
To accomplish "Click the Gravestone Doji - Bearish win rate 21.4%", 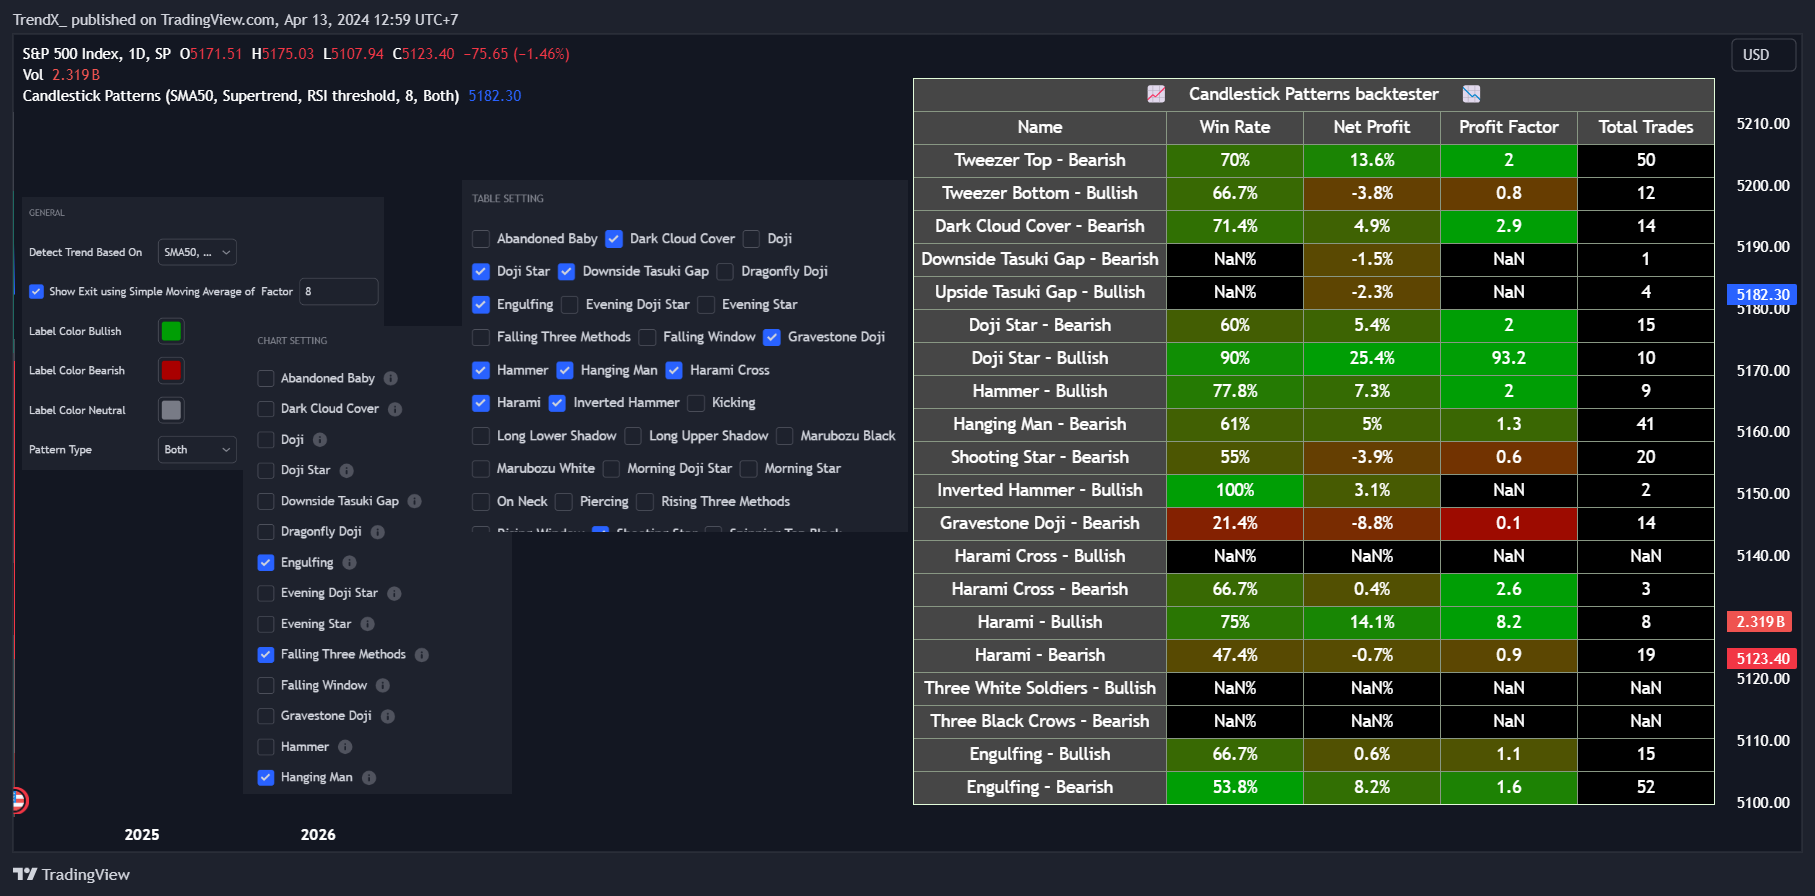I will click(1235, 523).
